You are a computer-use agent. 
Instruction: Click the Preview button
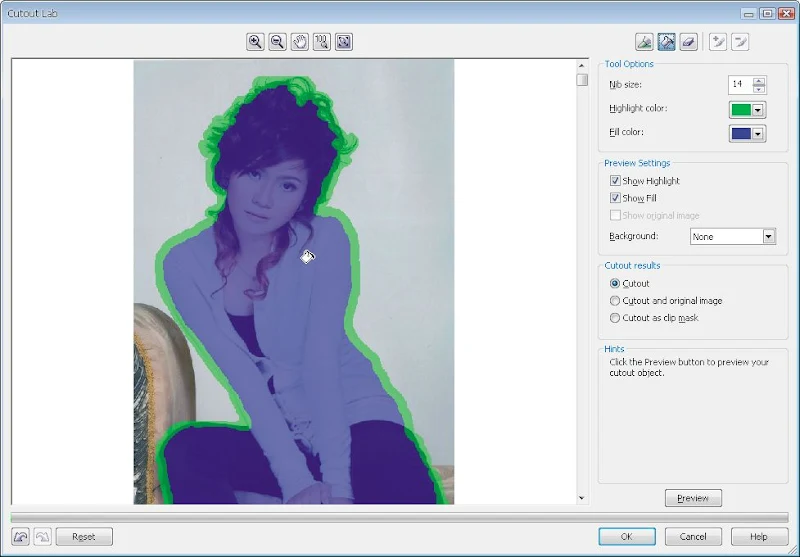pos(693,498)
